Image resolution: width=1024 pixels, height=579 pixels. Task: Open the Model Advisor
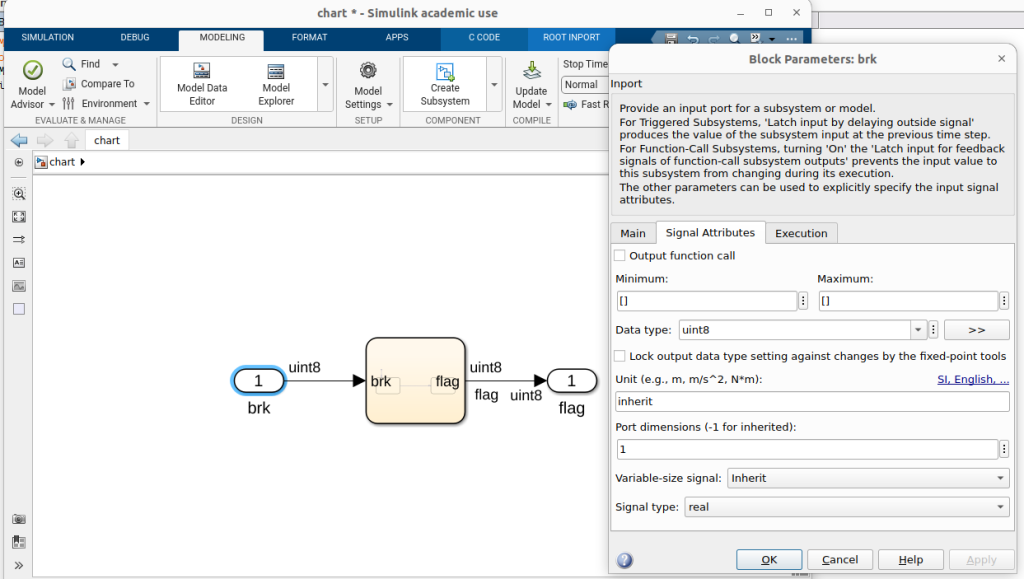pos(32,85)
